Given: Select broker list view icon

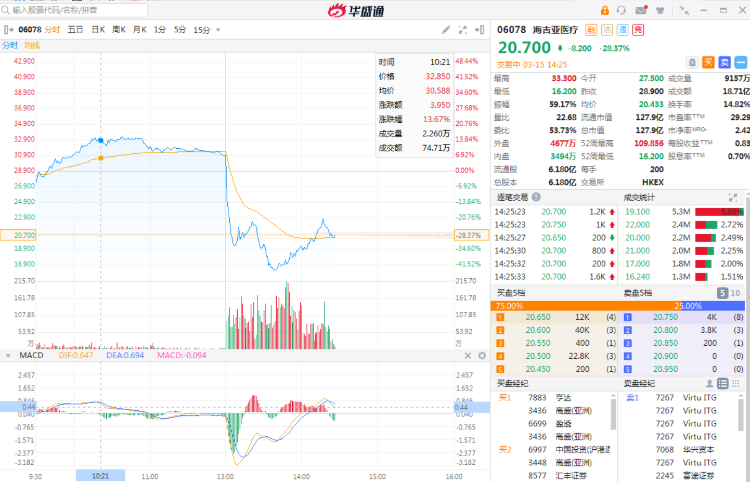Looking at the screenshot, I should point(723,383).
